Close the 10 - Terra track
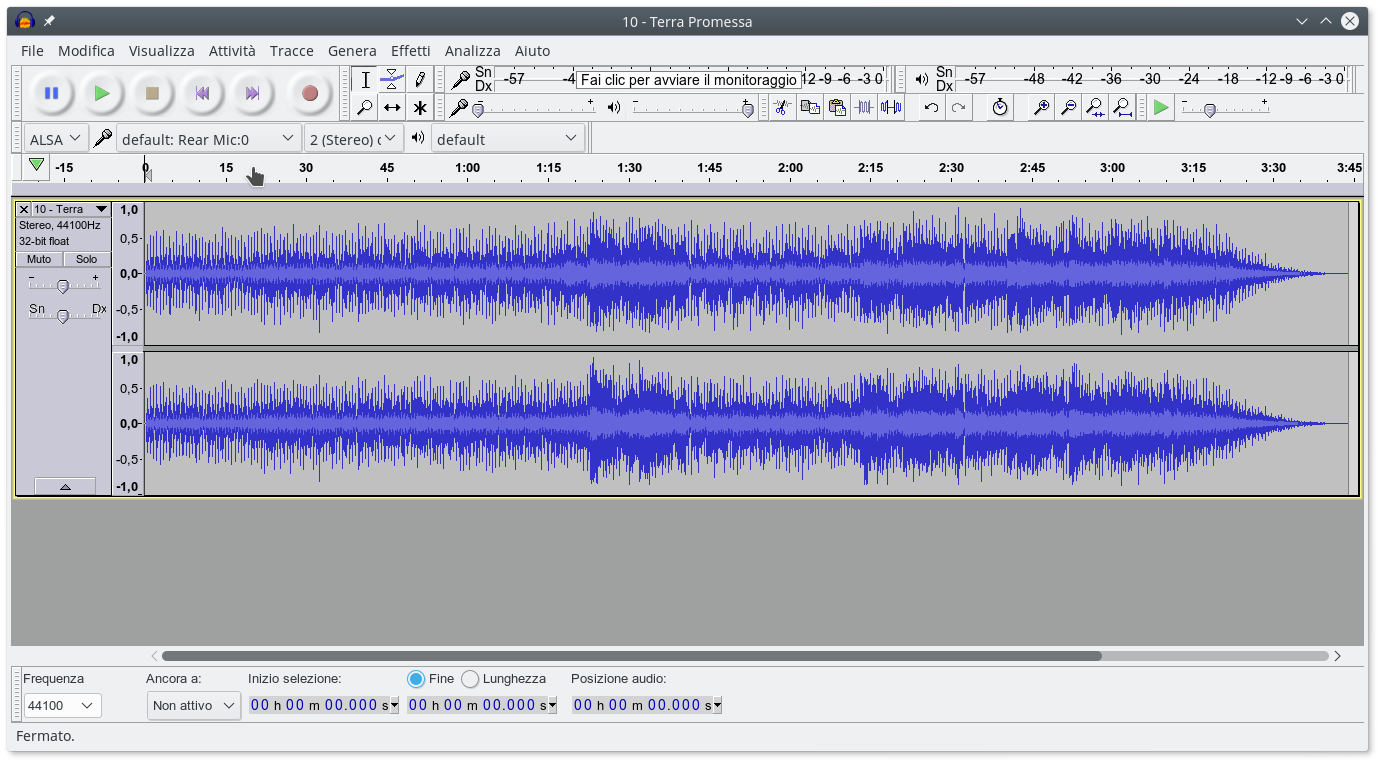This screenshot has height=764, width=1381. click(24, 209)
